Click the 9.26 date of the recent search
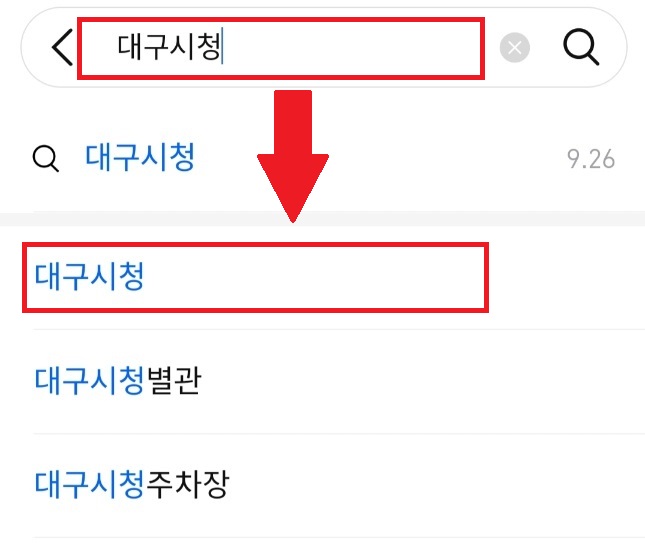 591,159
